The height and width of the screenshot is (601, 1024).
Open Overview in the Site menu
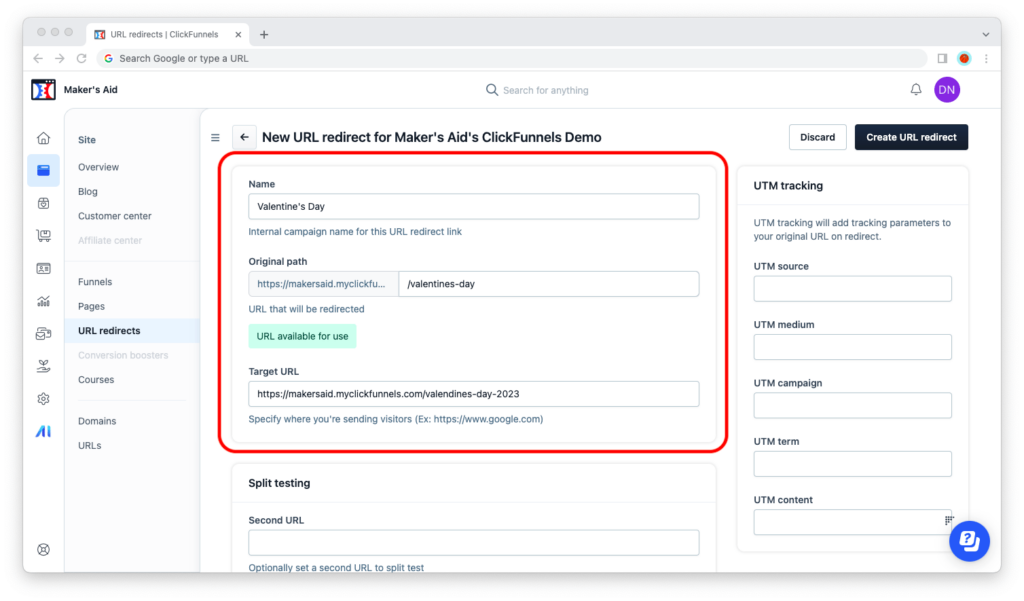click(99, 167)
